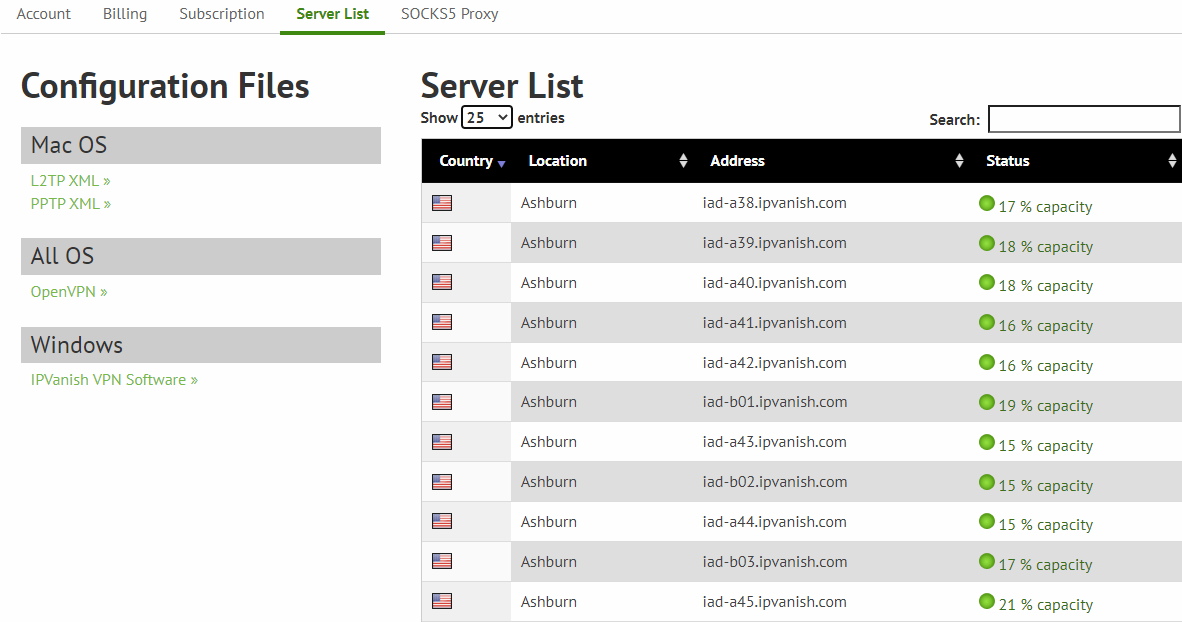Select address iad-a43.ipvanish.com

point(774,442)
